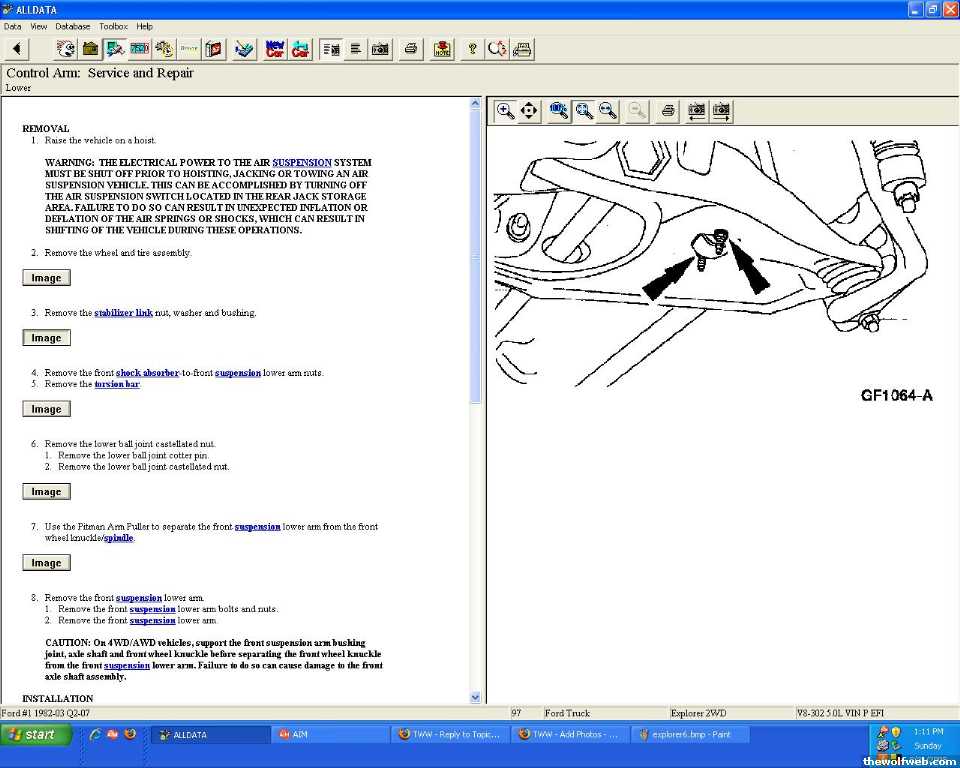Click the previous image camera icon
Image resolution: width=960 pixels, height=768 pixels.
696,111
